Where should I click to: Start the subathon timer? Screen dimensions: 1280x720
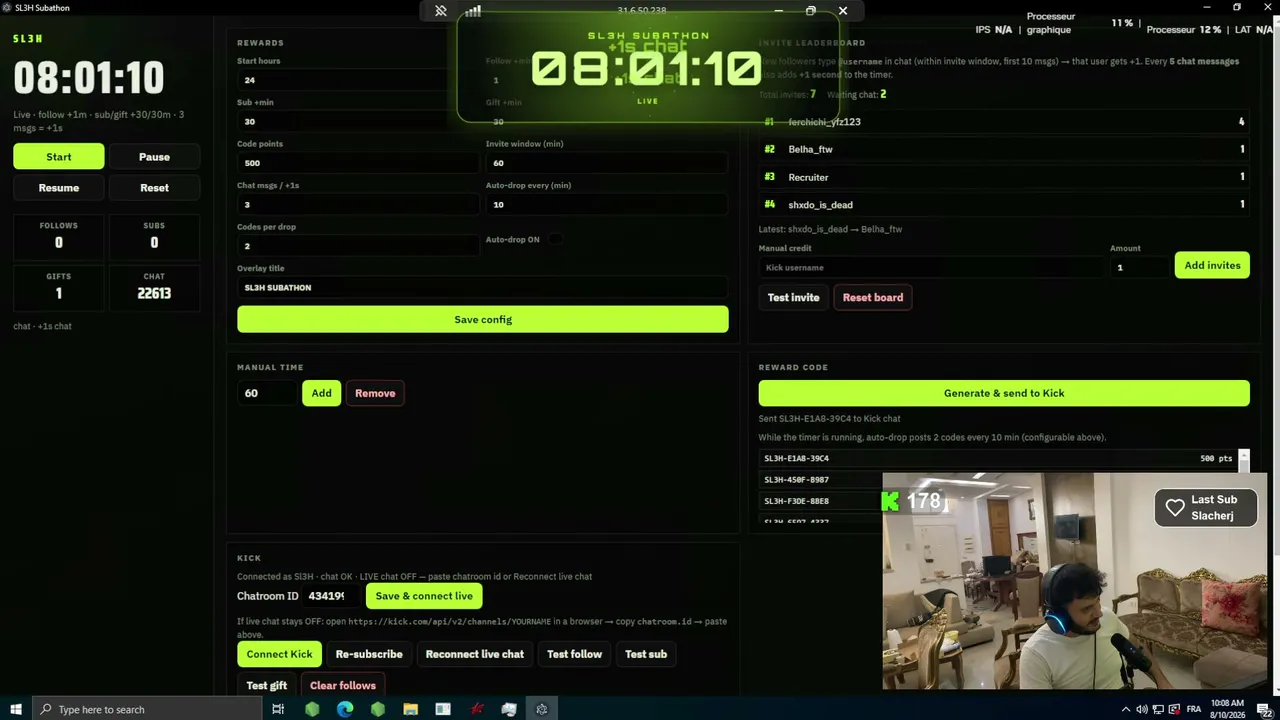[59, 156]
